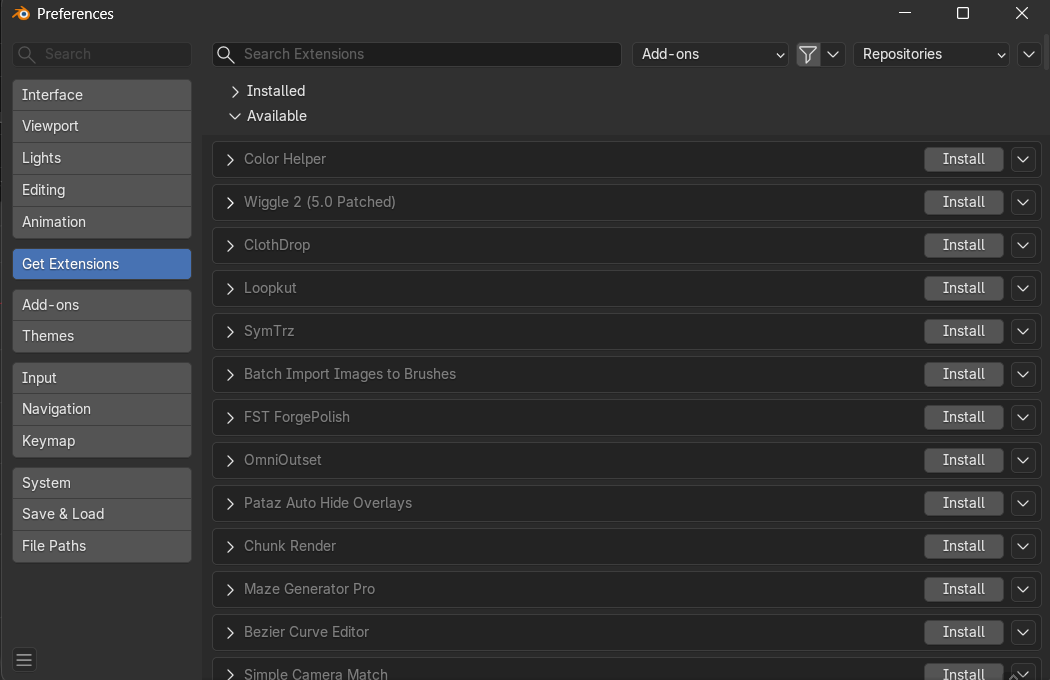Open the Navigation preferences tab
The width and height of the screenshot is (1050, 680).
(x=102, y=409)
